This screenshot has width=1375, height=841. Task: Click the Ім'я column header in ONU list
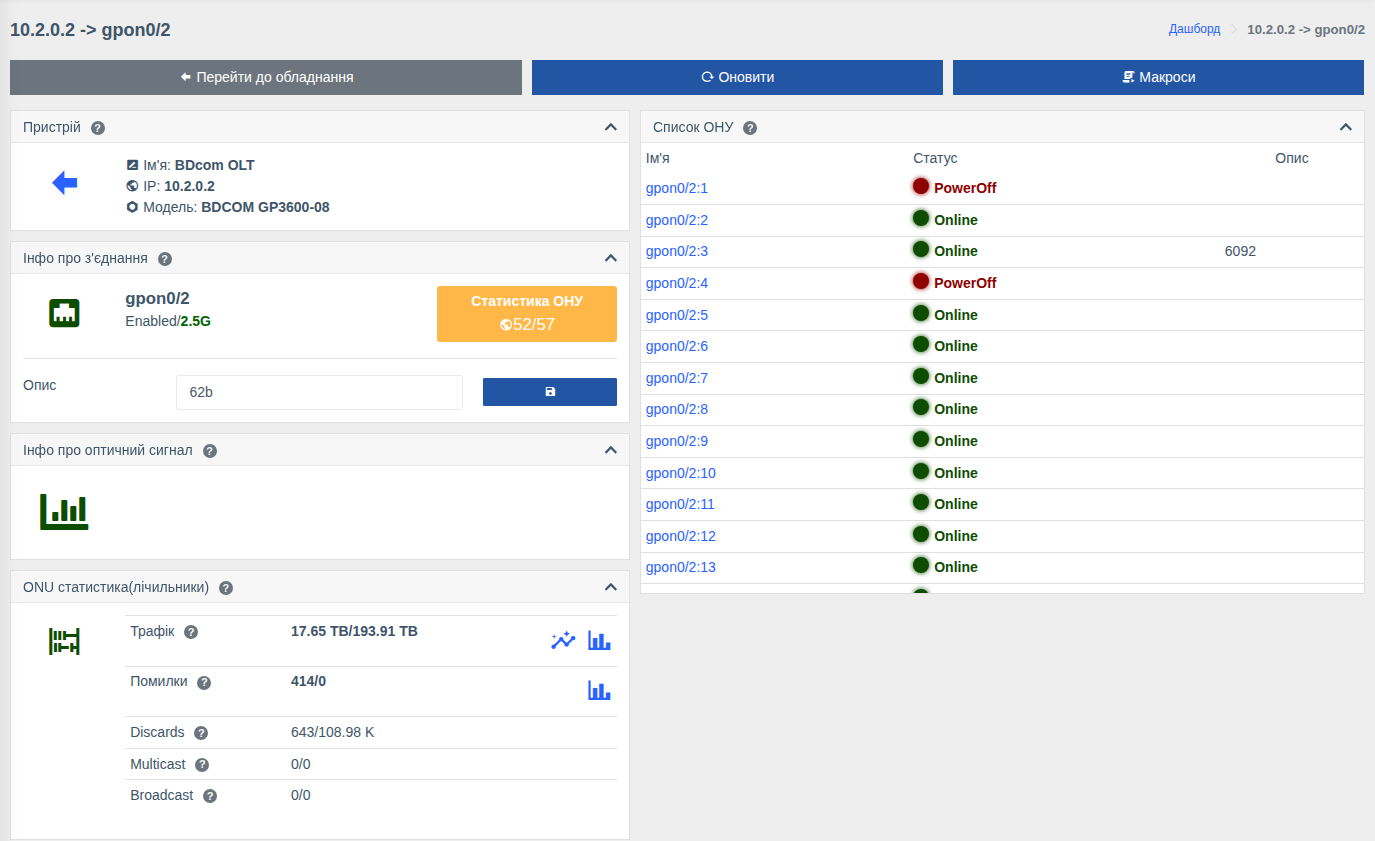[x=658, y=158]
